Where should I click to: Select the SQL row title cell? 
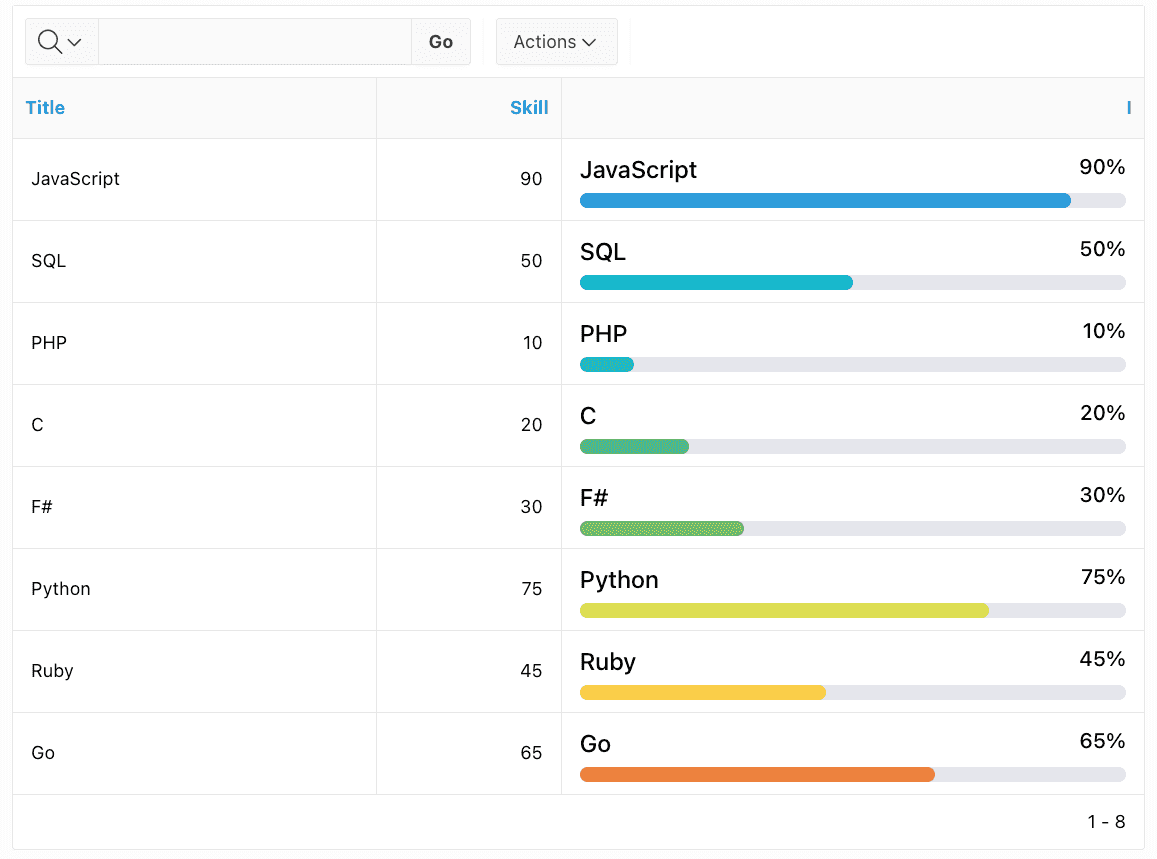[x=50, y=261]
